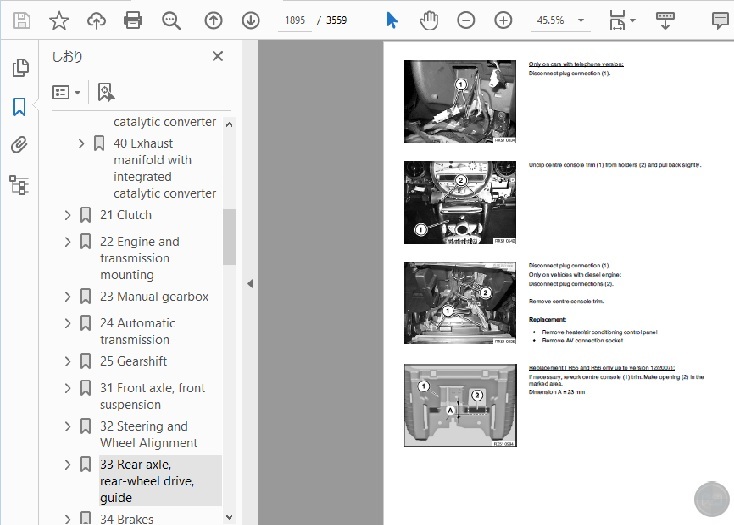Click the diesel plug connections photo
Image resolution: width=734 pixels, height=525 pixels.
pos(460,303)
